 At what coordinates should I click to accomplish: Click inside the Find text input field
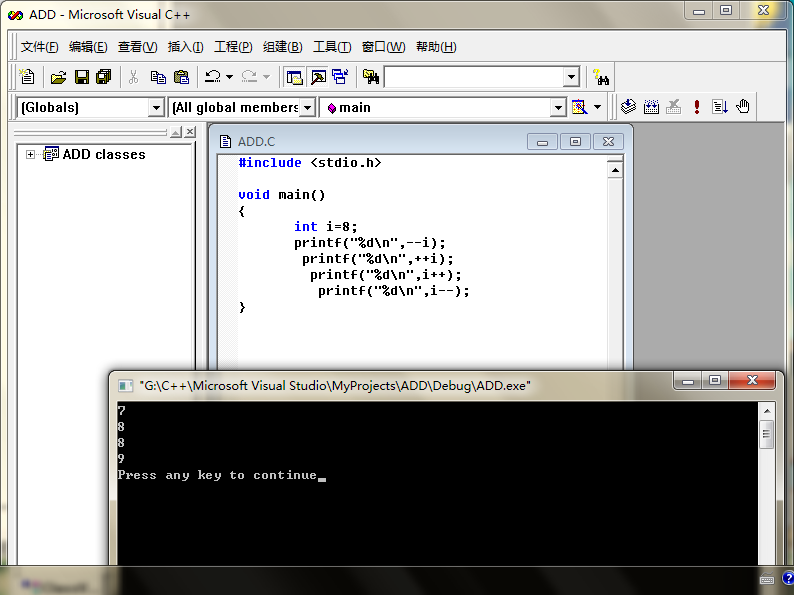tap(474, 77)
